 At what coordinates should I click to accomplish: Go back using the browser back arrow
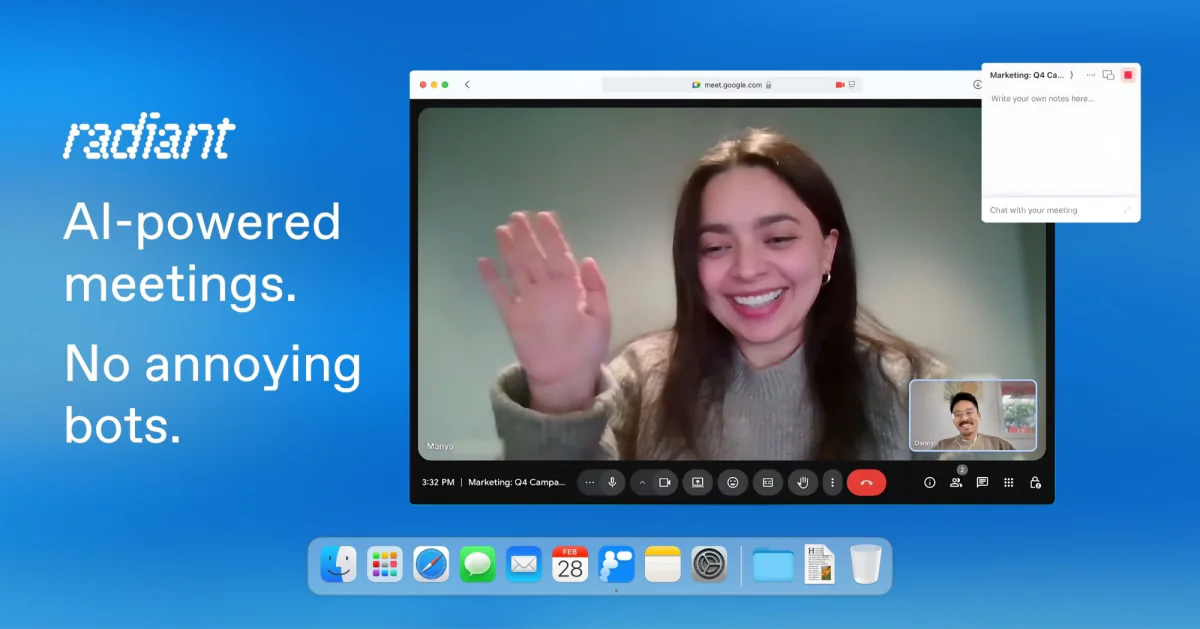[x=467, y=85]
